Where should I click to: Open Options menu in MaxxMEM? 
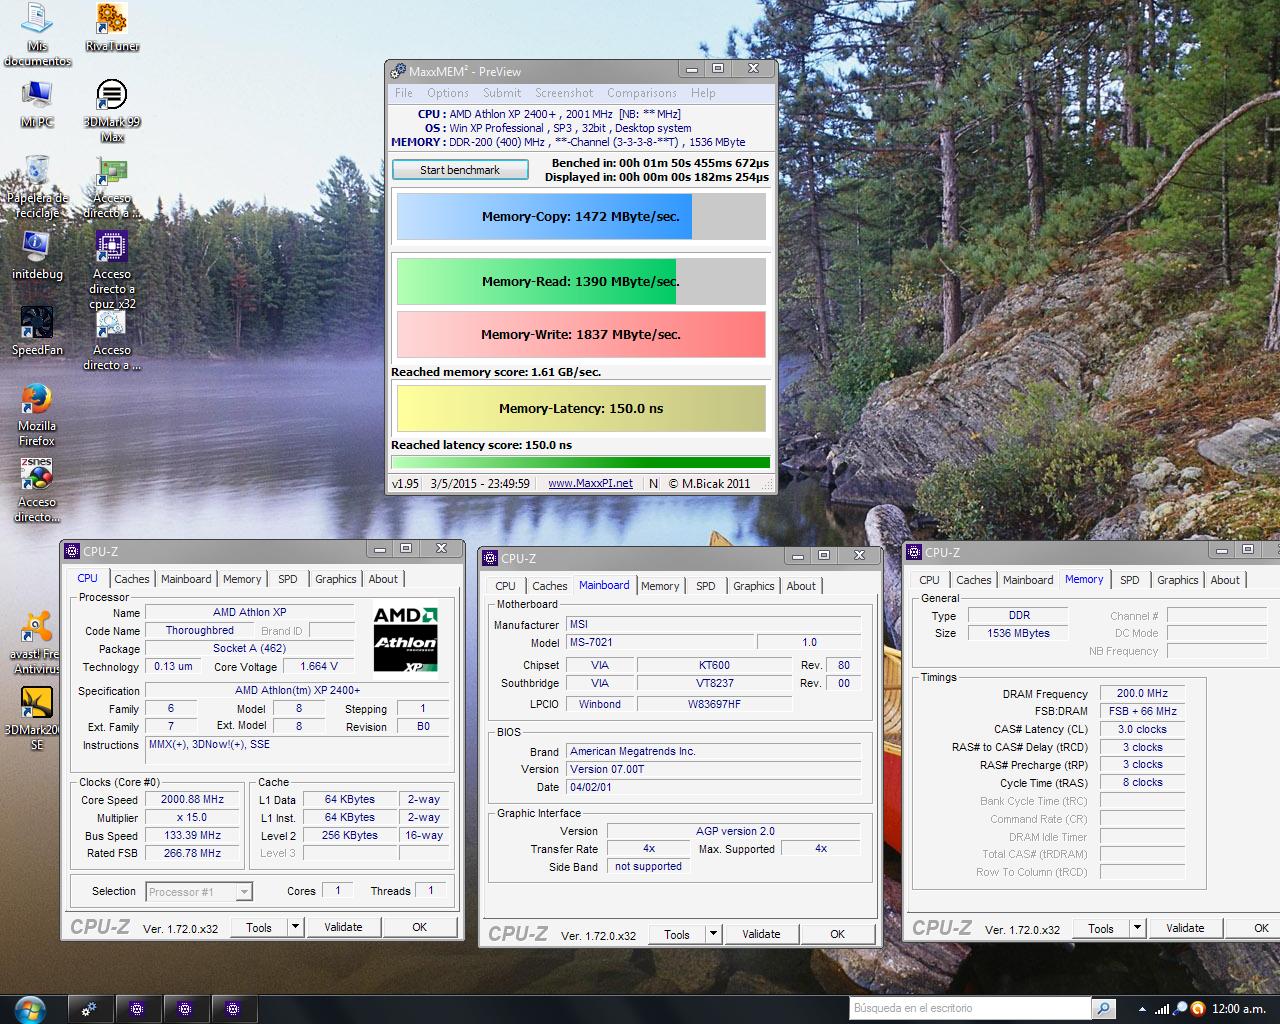pos(448,93)
